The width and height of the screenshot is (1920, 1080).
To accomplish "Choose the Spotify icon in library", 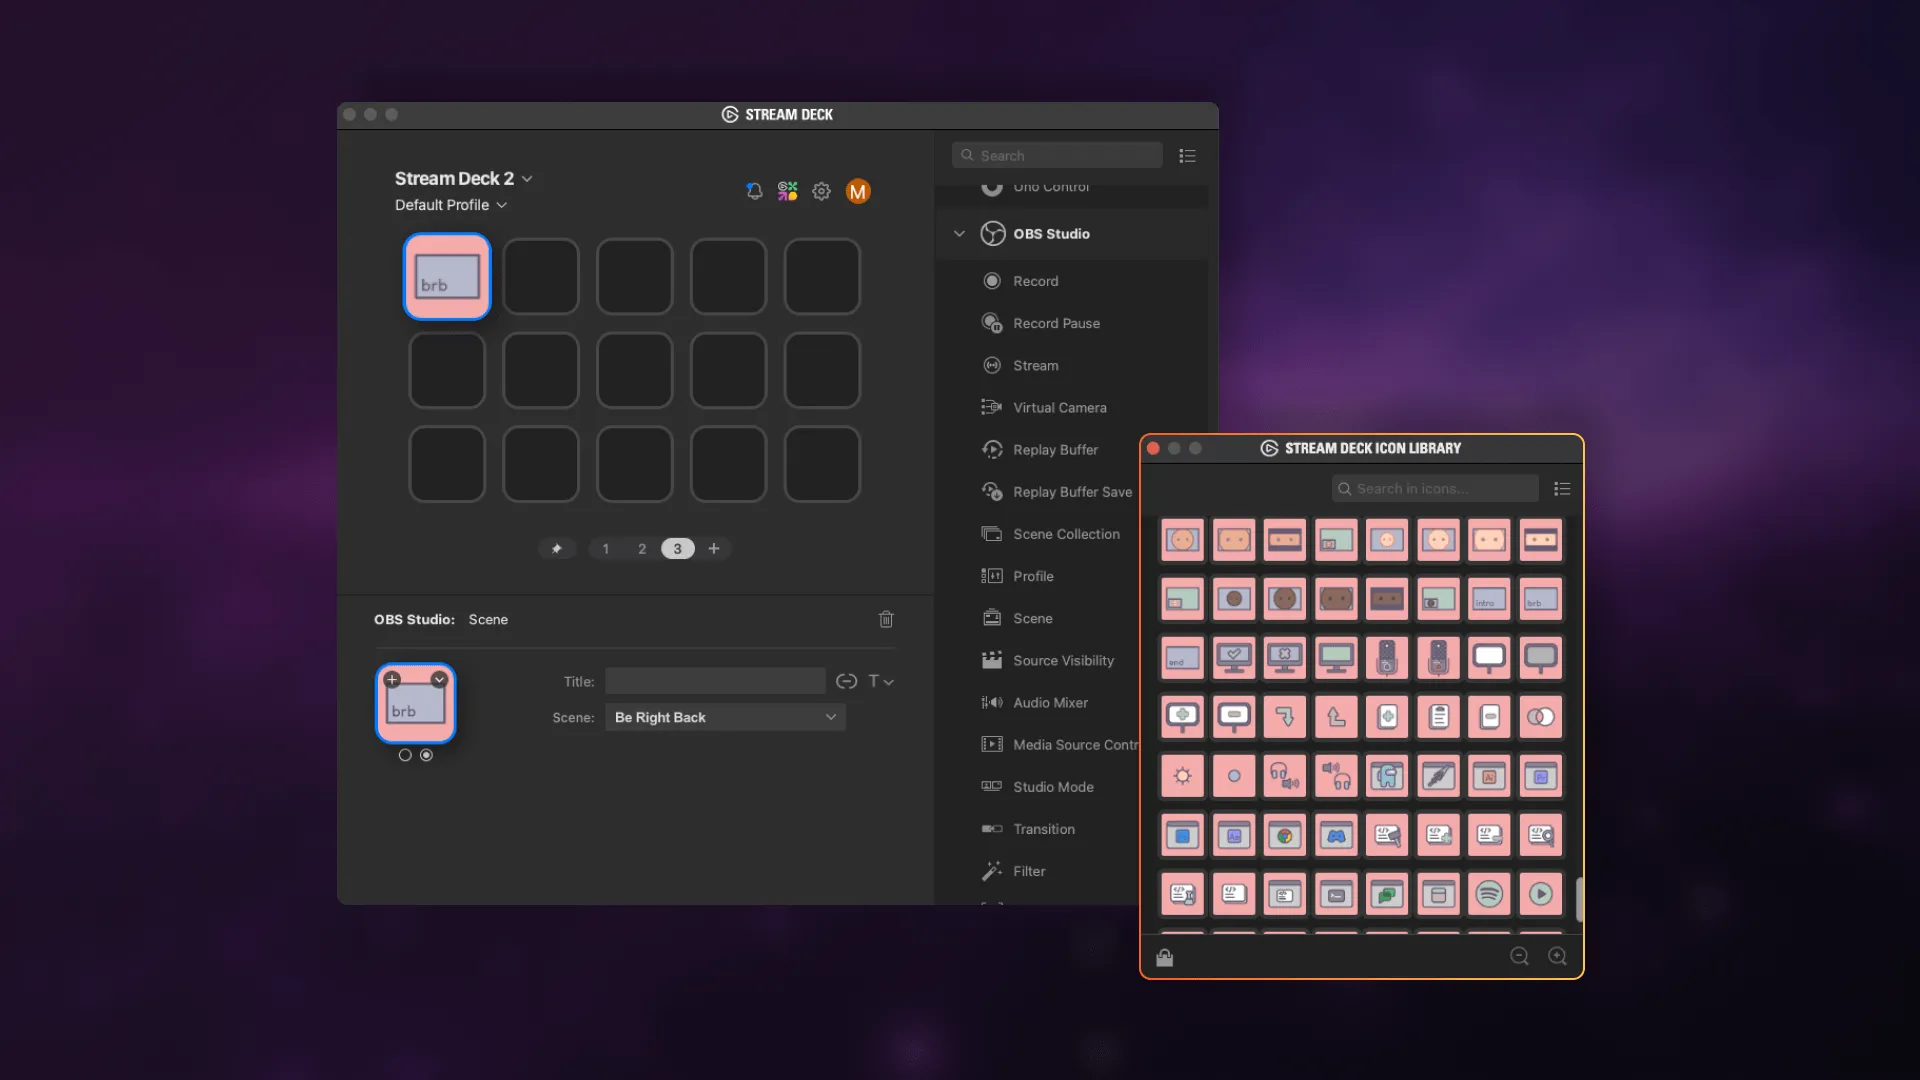I will [1489, 894].
